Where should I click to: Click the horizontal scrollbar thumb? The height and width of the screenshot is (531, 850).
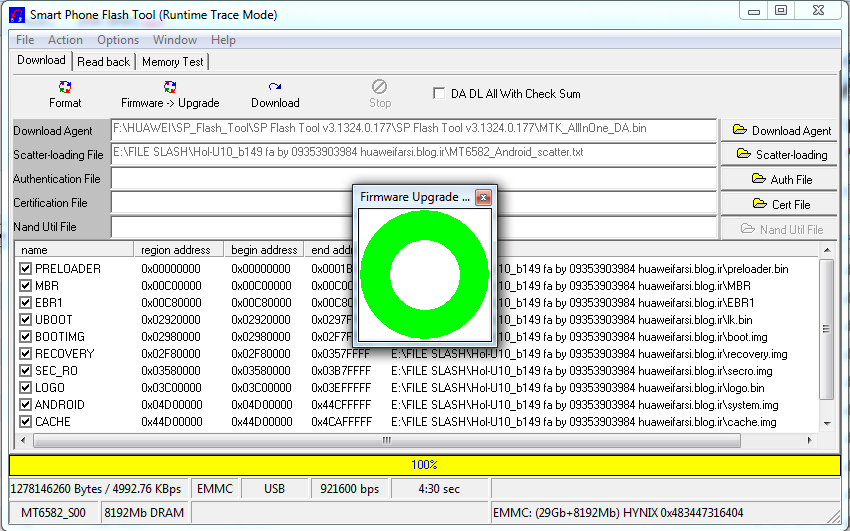387,441
